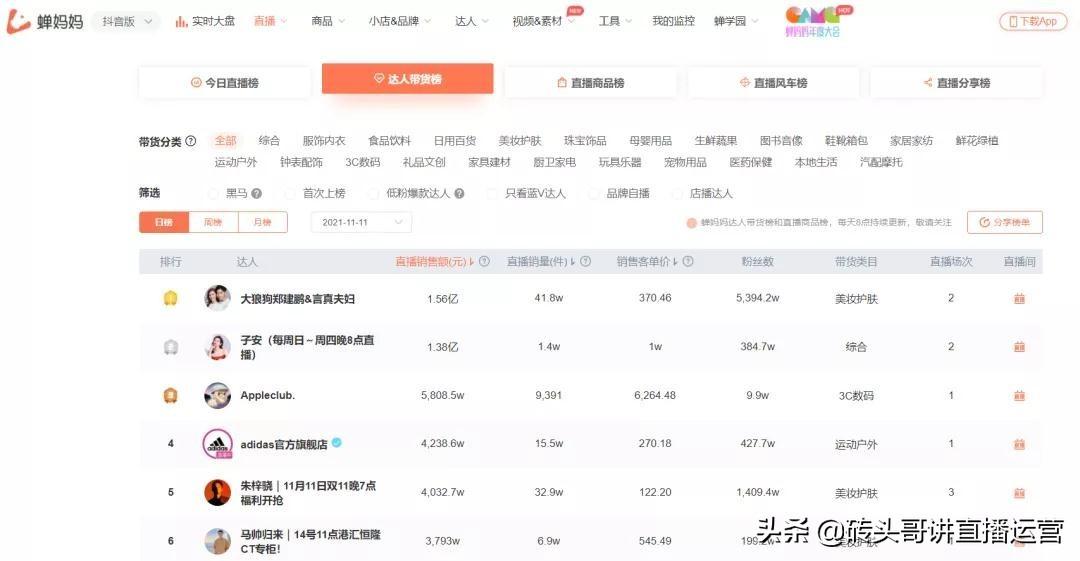Select the 全部 category filter

coord(225,141)
